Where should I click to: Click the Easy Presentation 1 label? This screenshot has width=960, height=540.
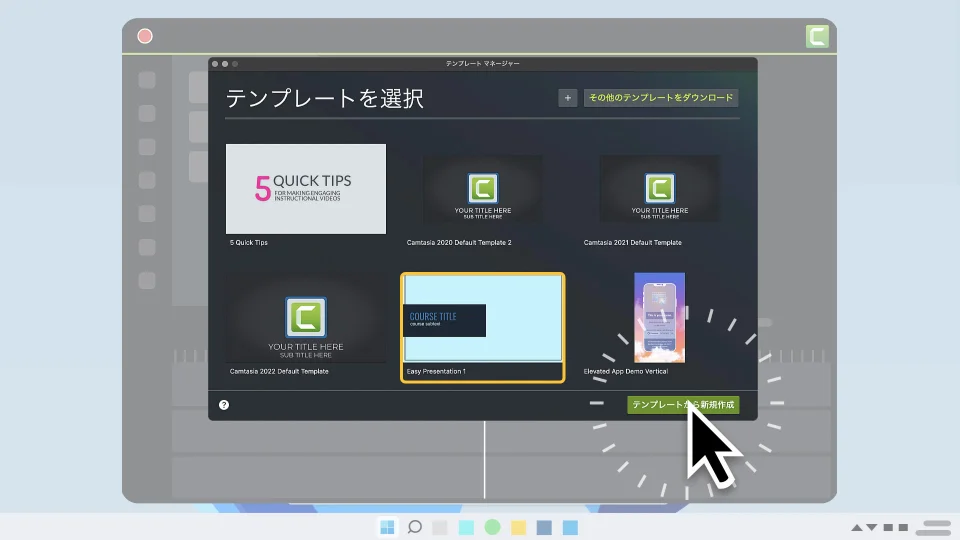coord(436,371)
